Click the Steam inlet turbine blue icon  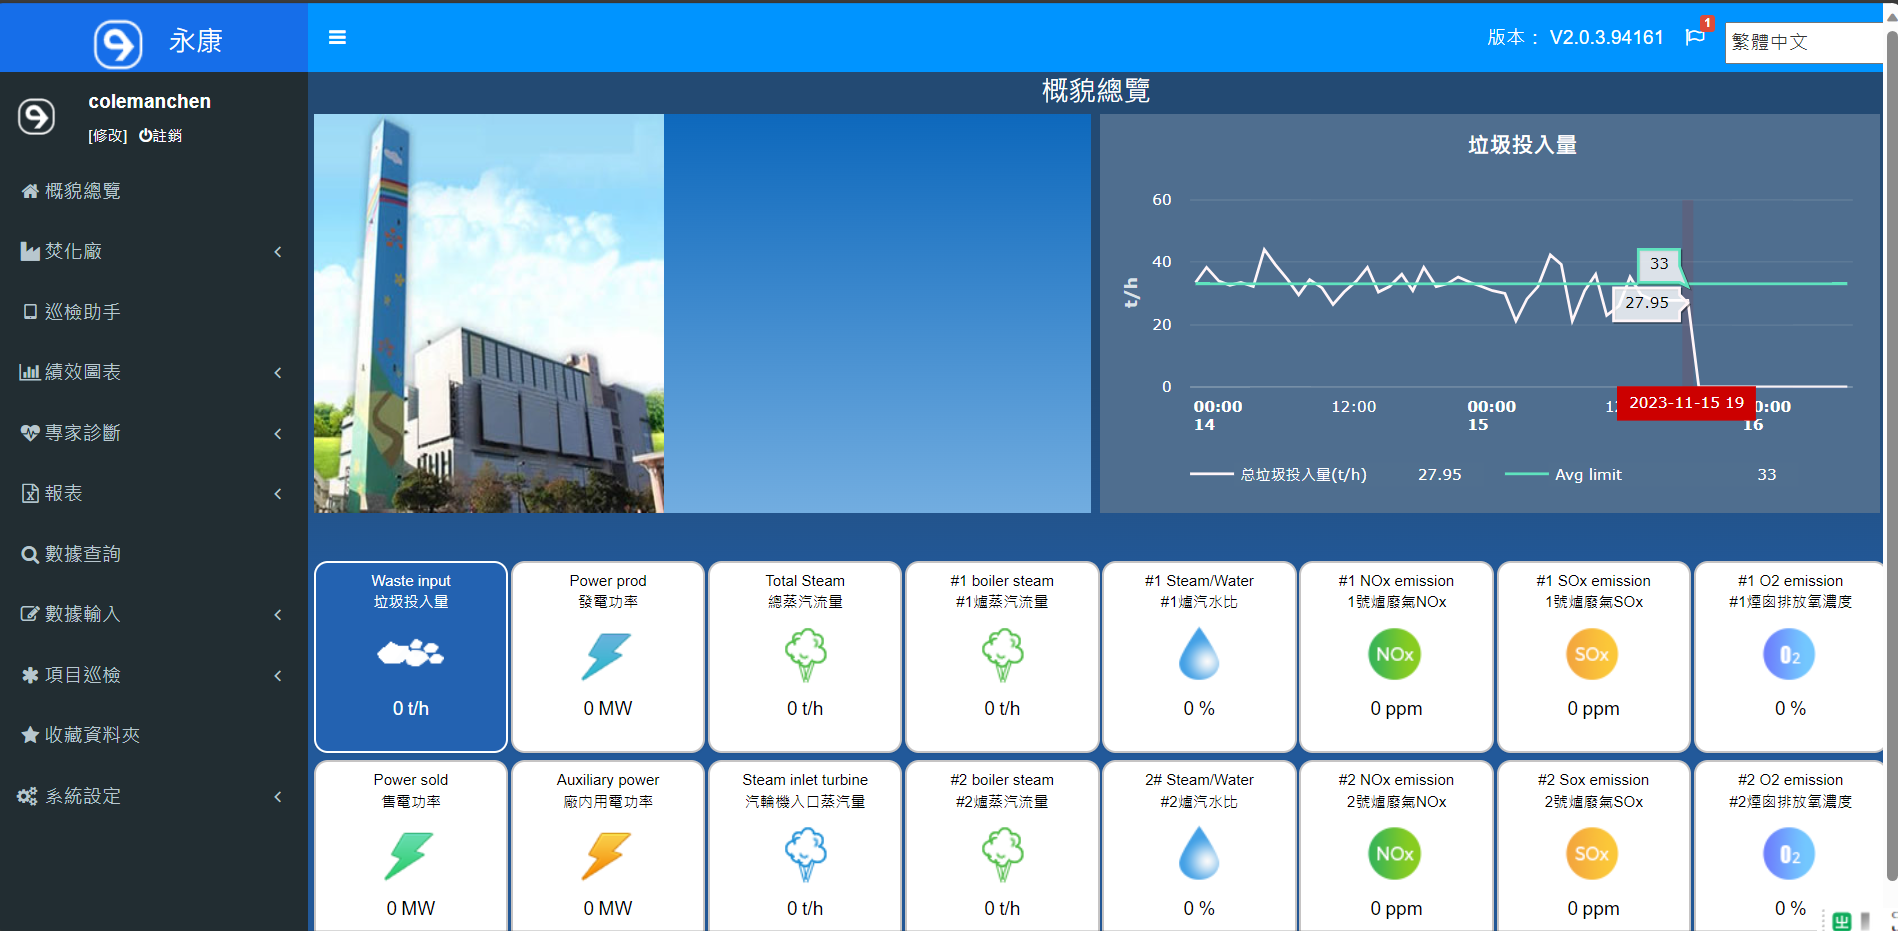pyautogui.click(x=805, y=855)
